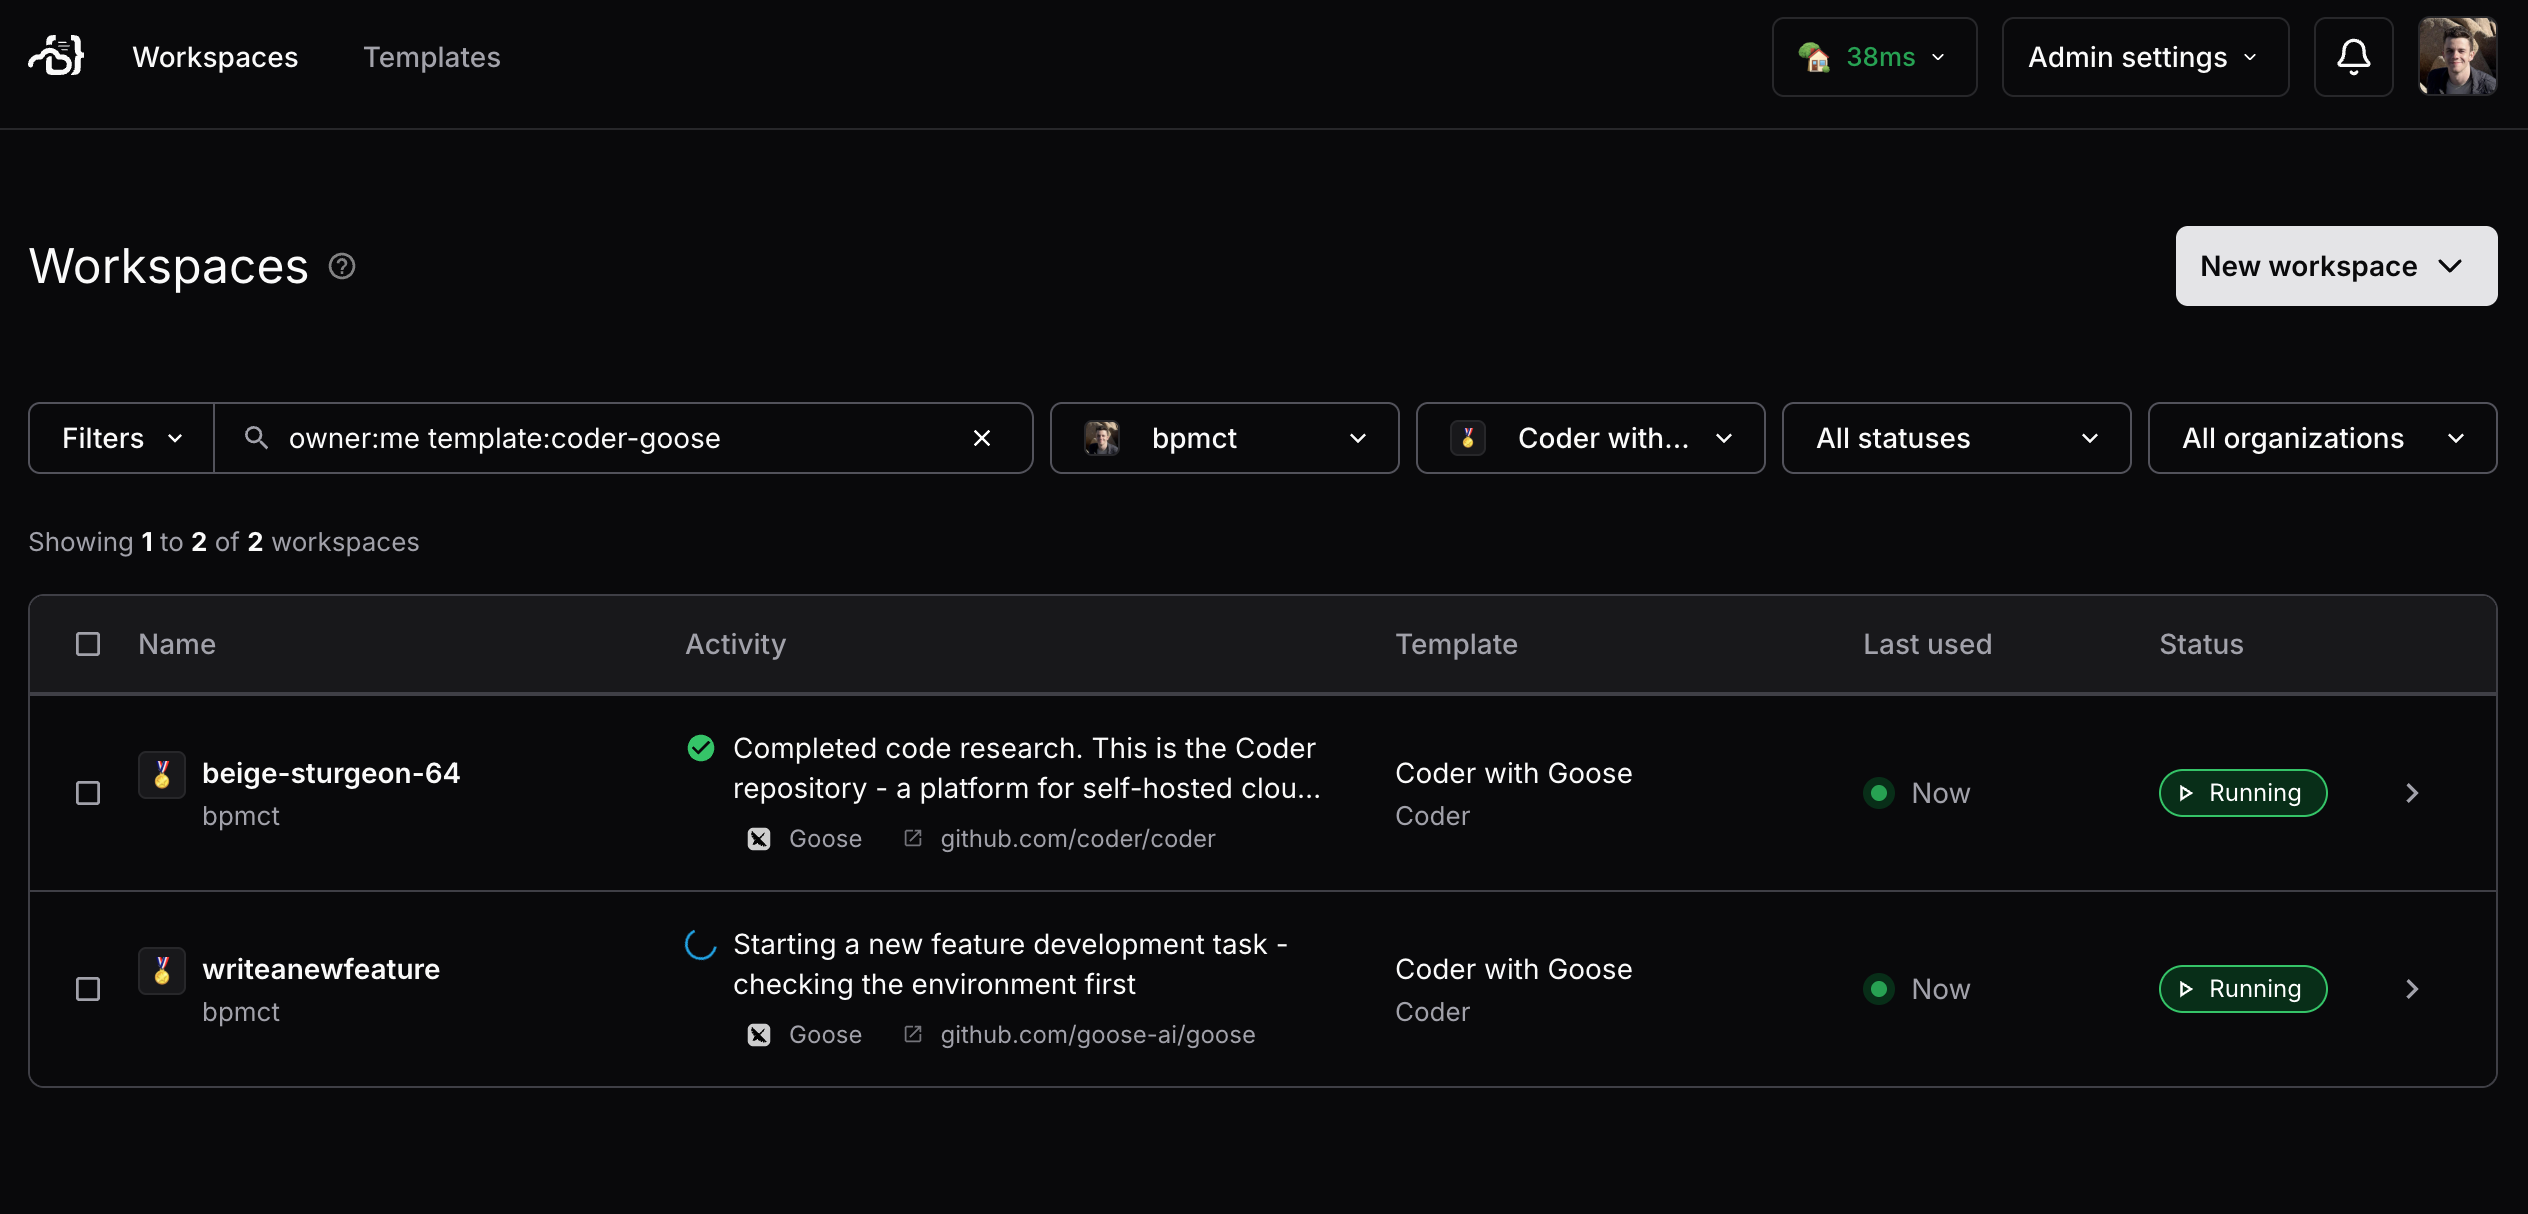Click the profile avatar picture
2528x1214 pixels.
[2458, 57]
